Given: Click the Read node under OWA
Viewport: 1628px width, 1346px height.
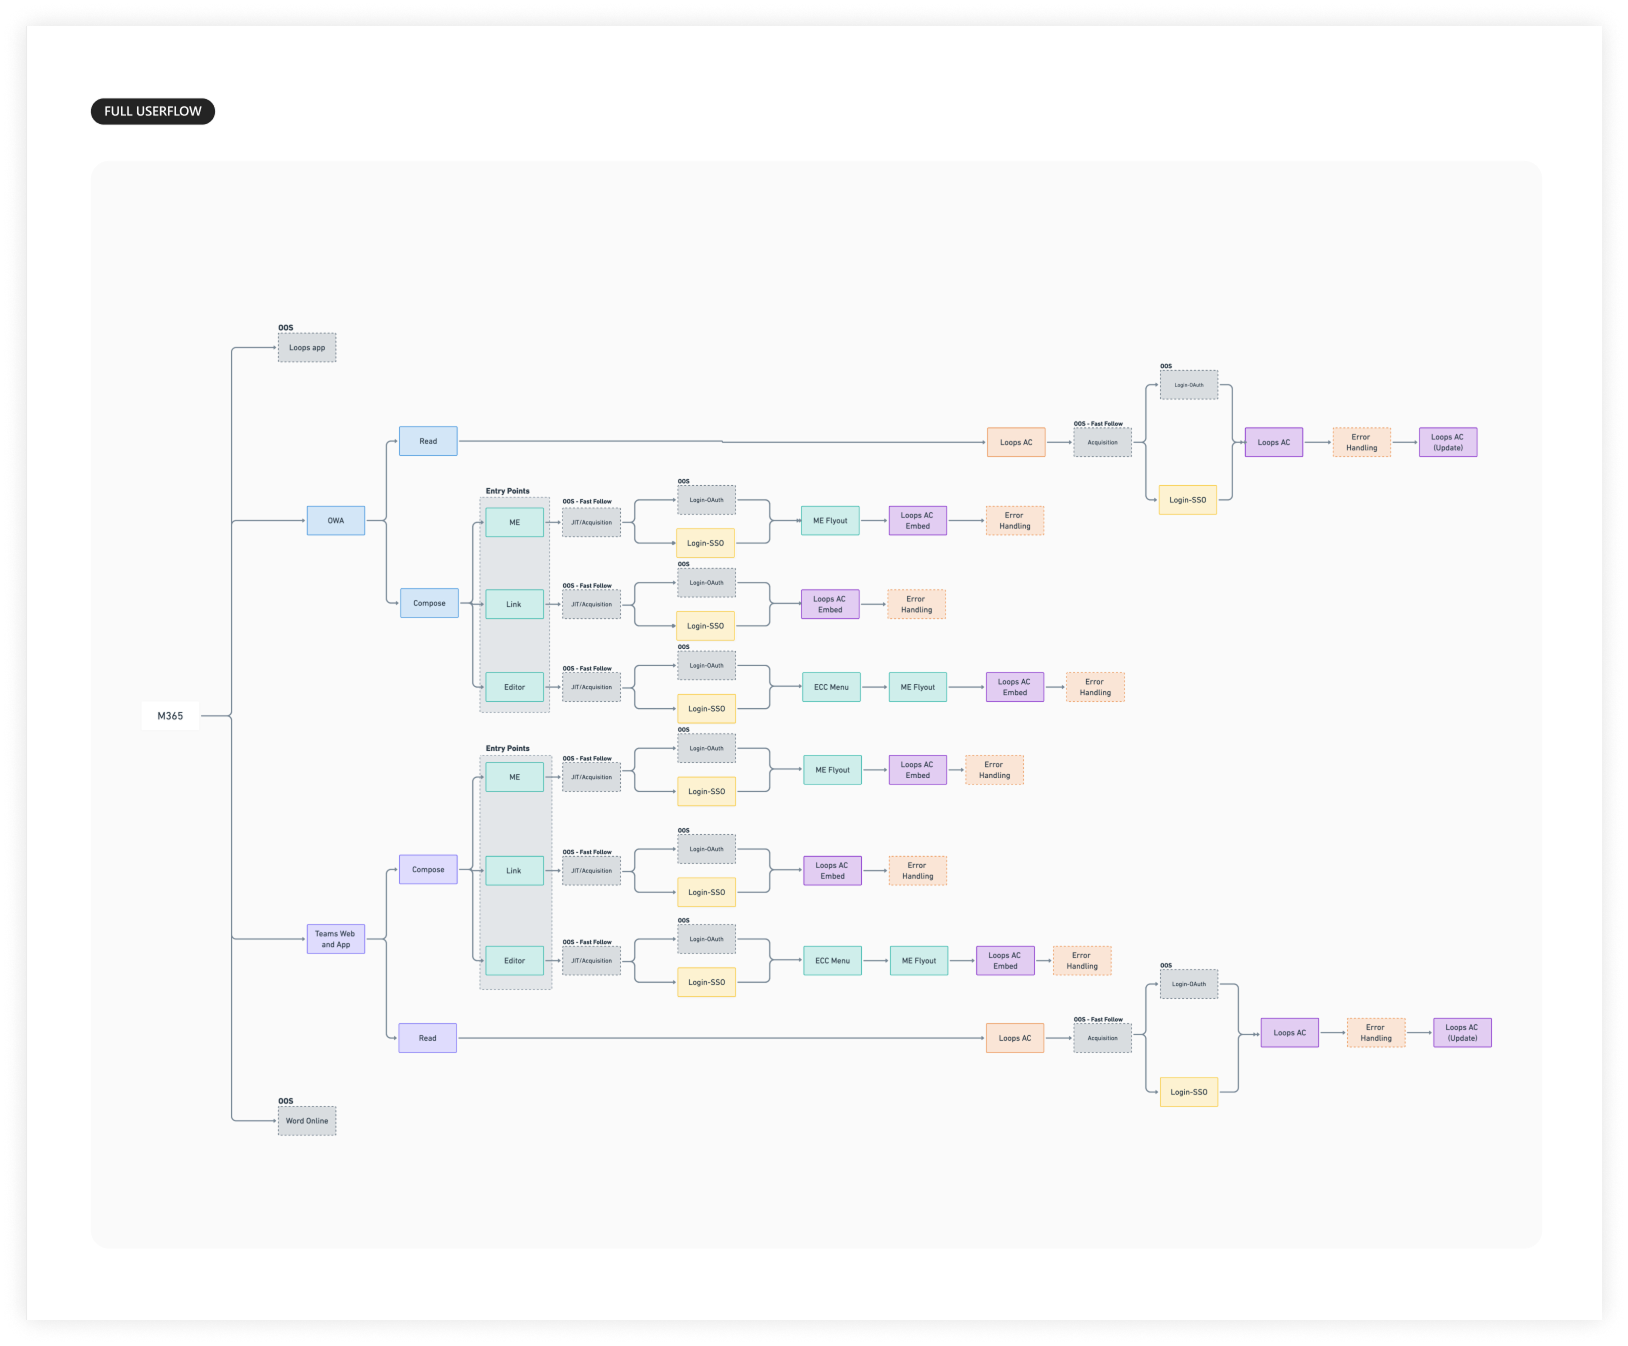Looking at the screenshot, I should (428, 440).
